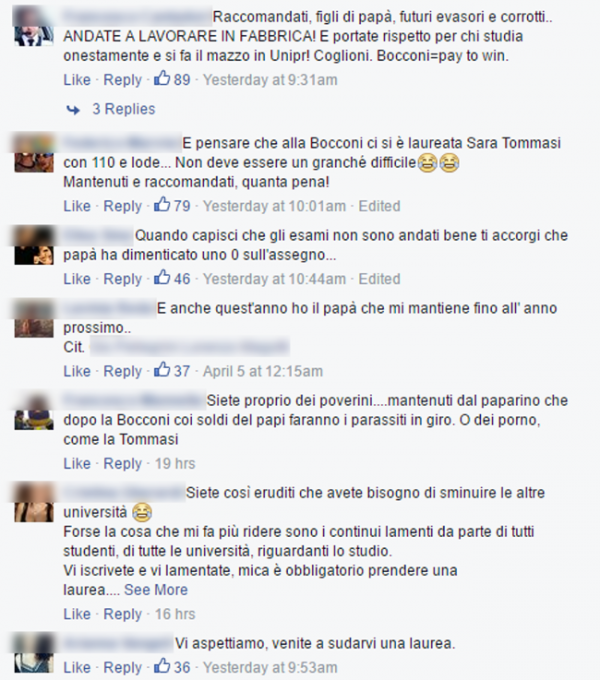Open the blurred tagged name after Cit.
This screenshot has width=600, height=680.
189,347
